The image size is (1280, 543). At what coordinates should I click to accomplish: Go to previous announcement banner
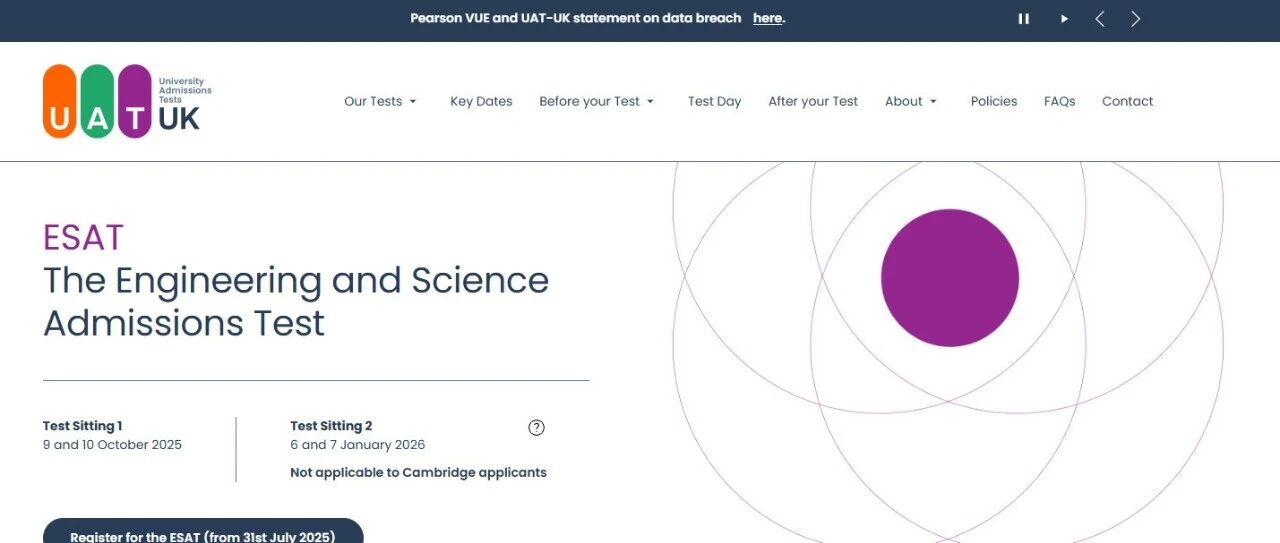click(1100, 19)
